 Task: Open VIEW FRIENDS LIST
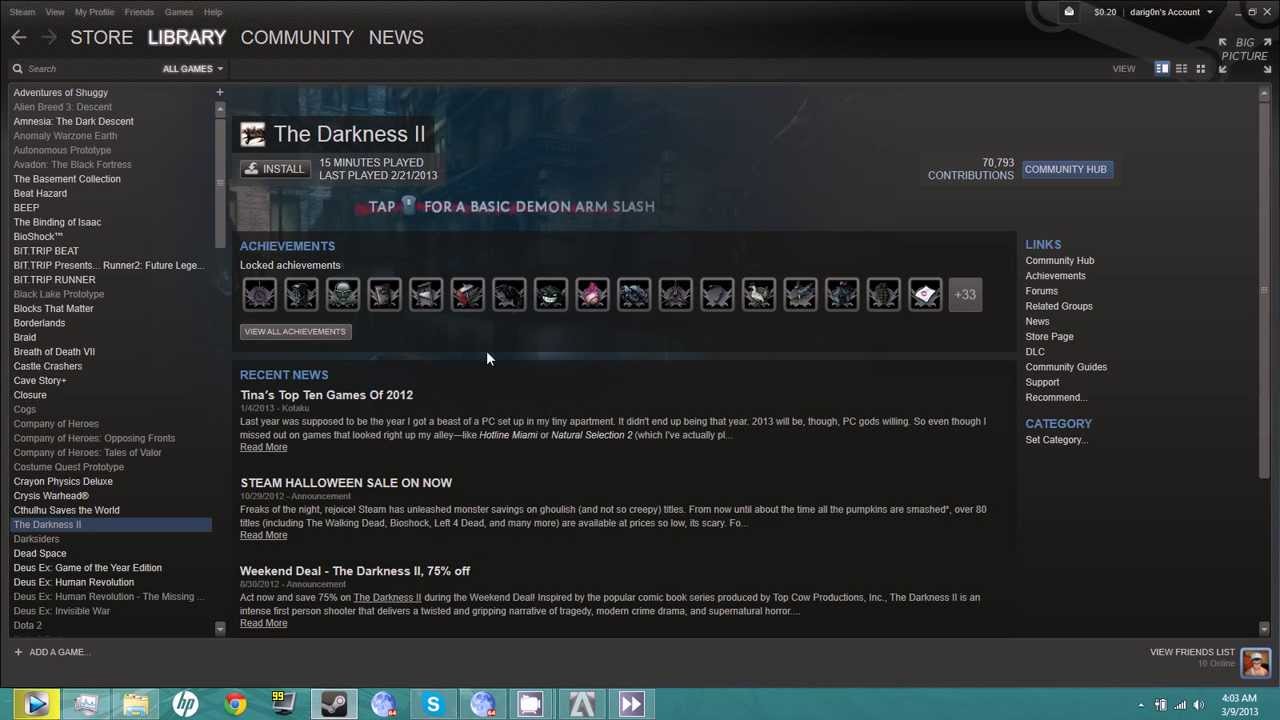coord(1192,652)
